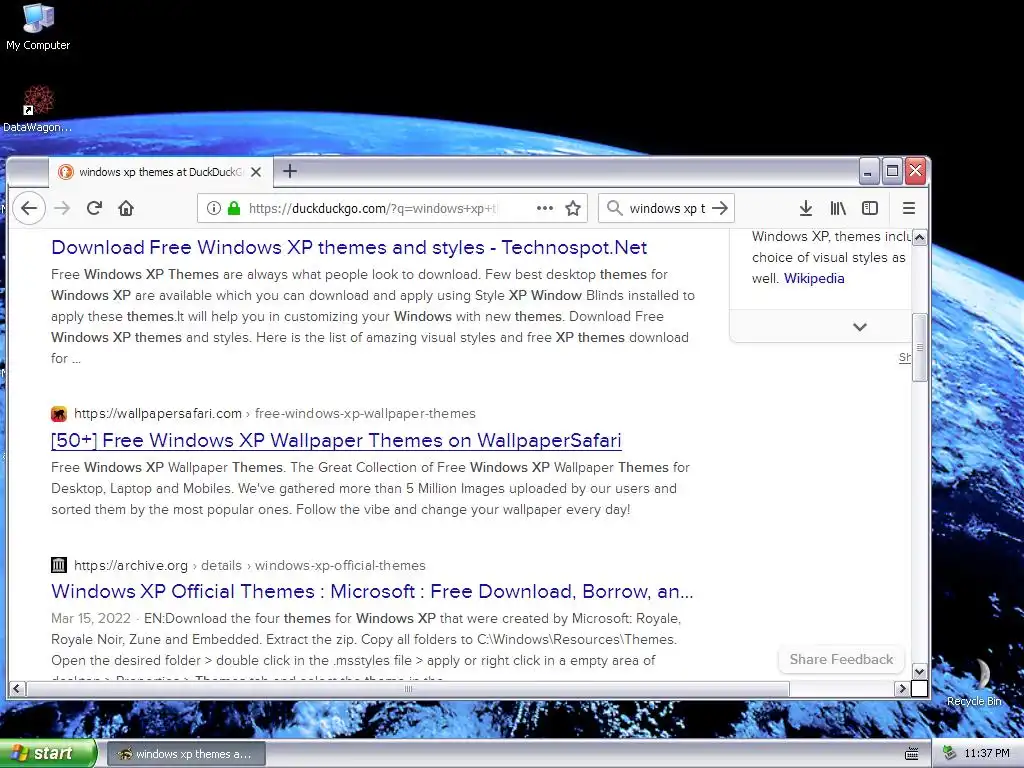
Task: Bookmark this page with the star icon
Action: pyautogui.click(x=573, y=208)
